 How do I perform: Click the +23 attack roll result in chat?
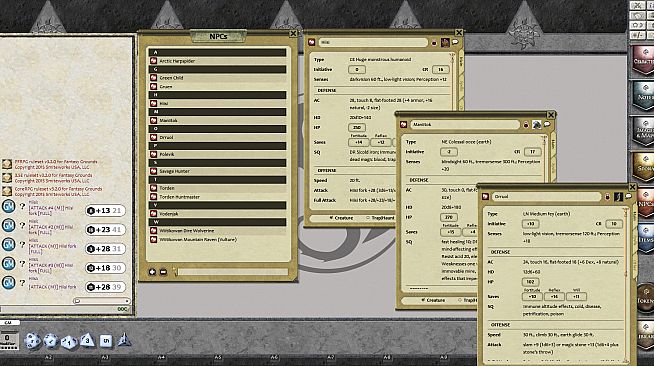click(105, 230)
